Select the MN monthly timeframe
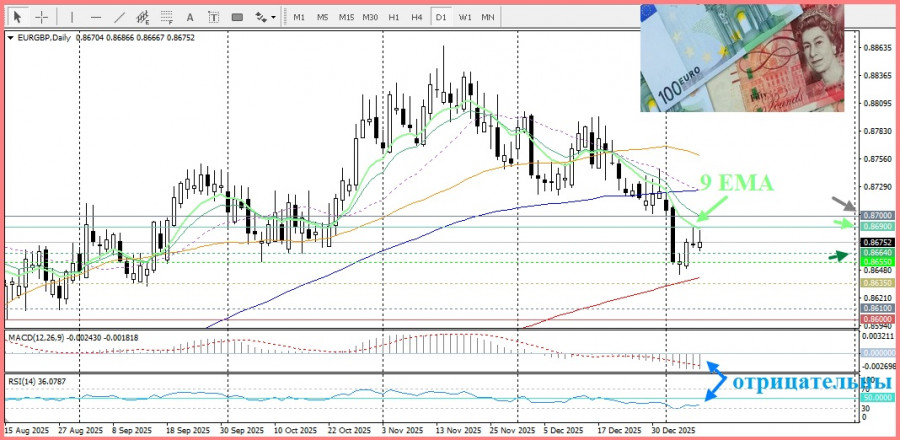The image size is (900, 440). tap(488, 17)
